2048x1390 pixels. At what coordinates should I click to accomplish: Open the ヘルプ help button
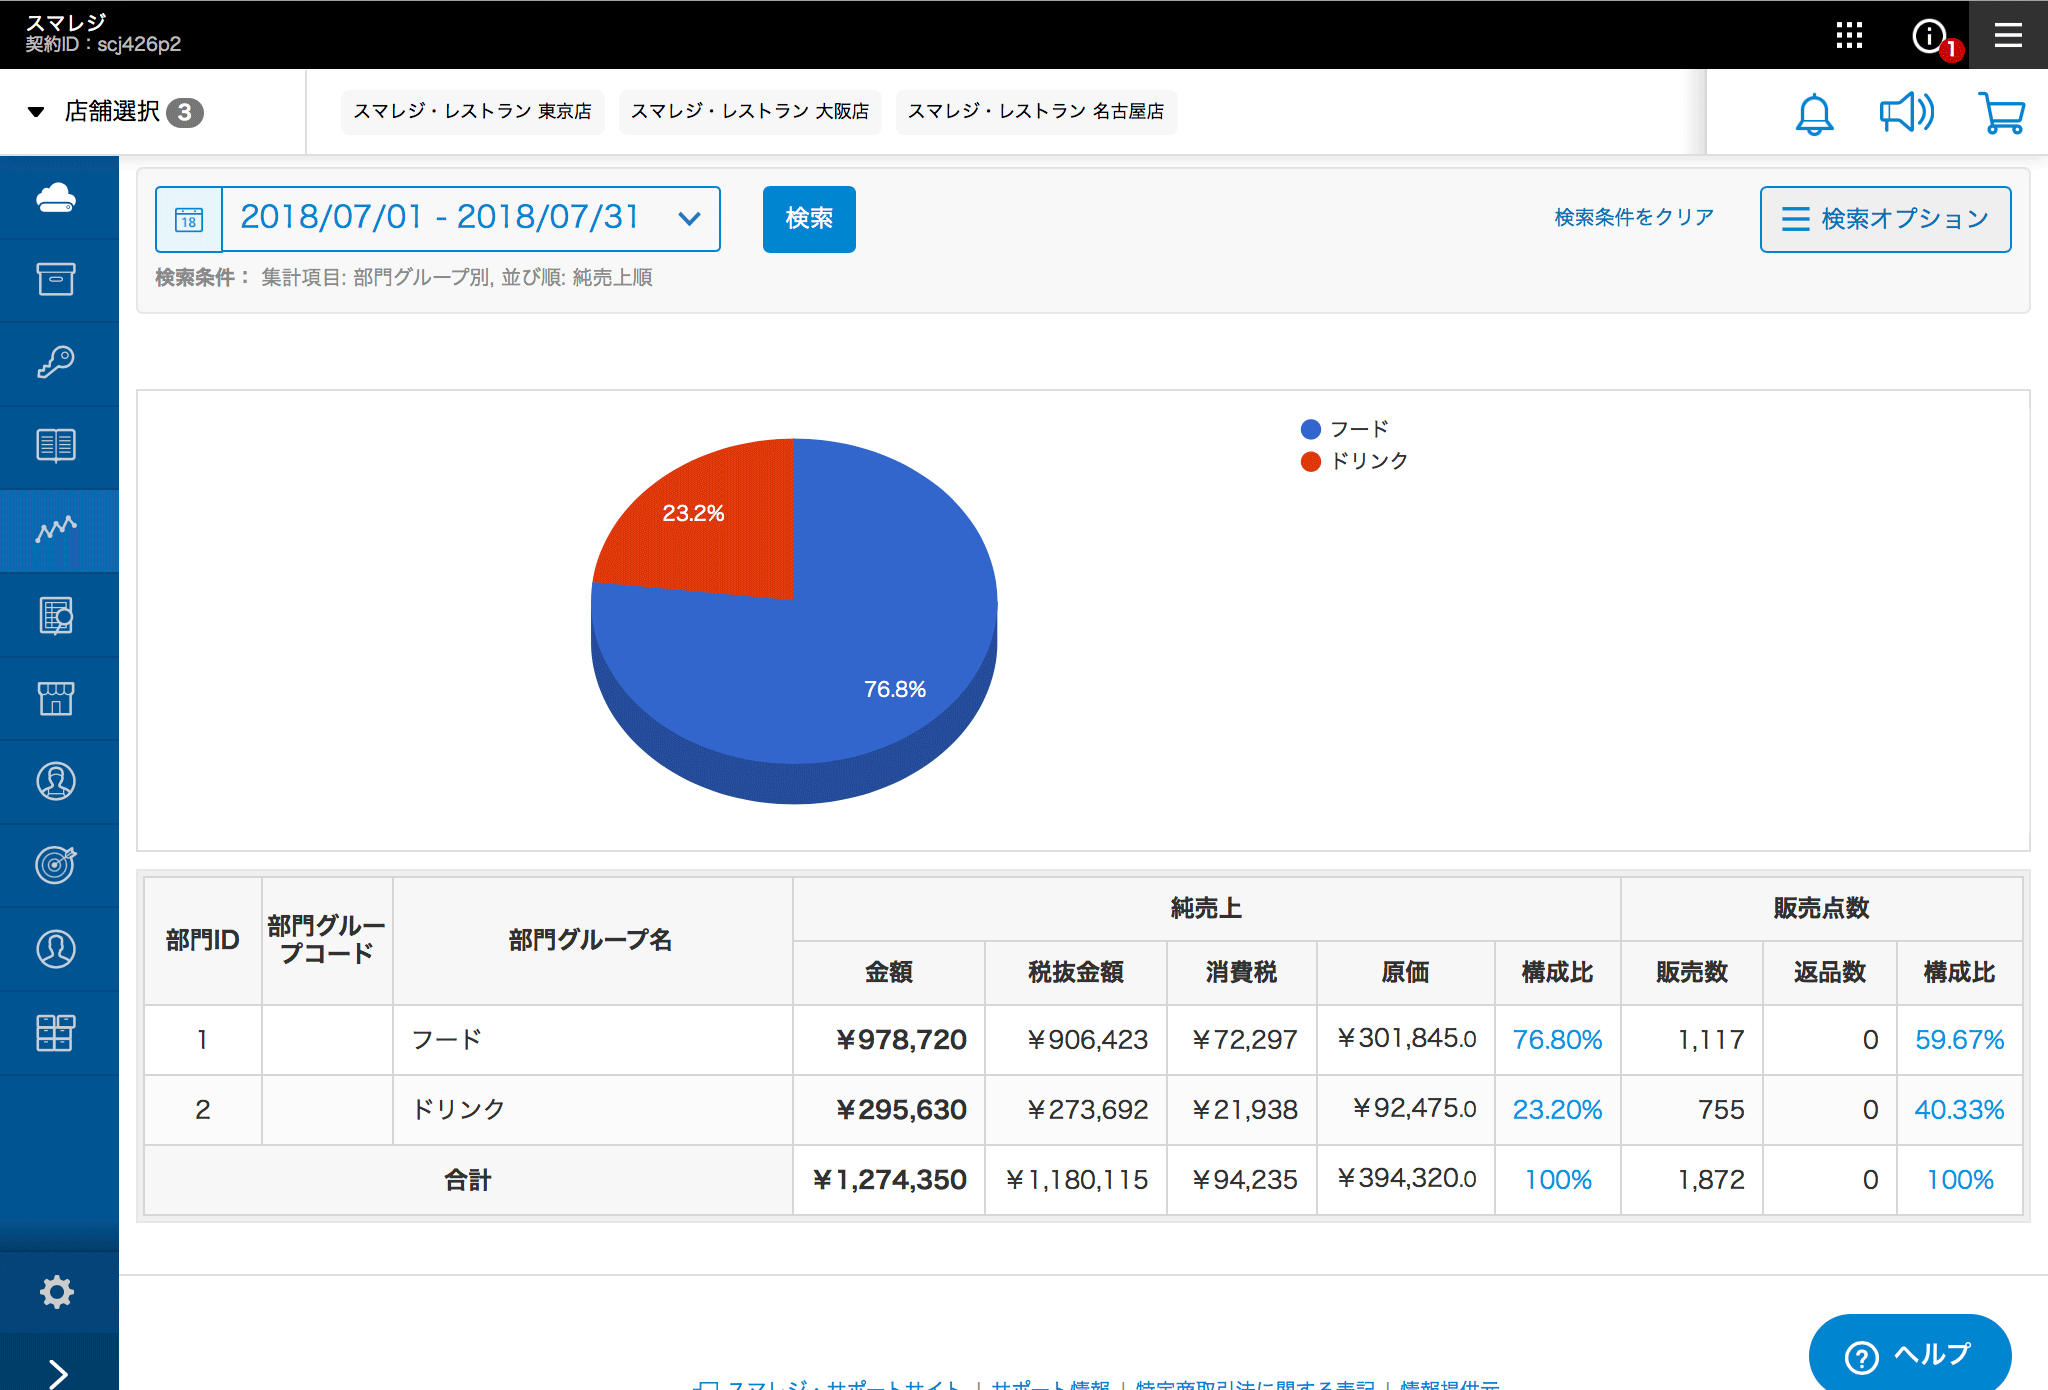point(1910,1354)
